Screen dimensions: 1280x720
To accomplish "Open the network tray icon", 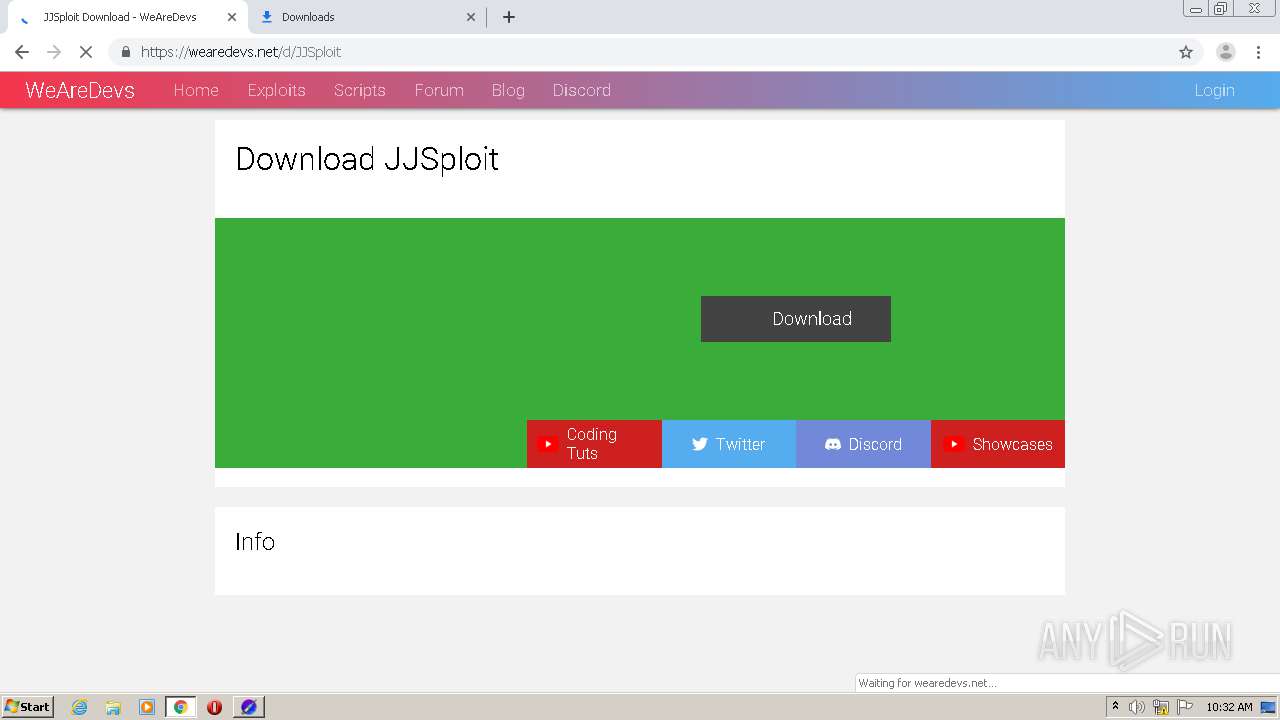I will coord(1161,707).
